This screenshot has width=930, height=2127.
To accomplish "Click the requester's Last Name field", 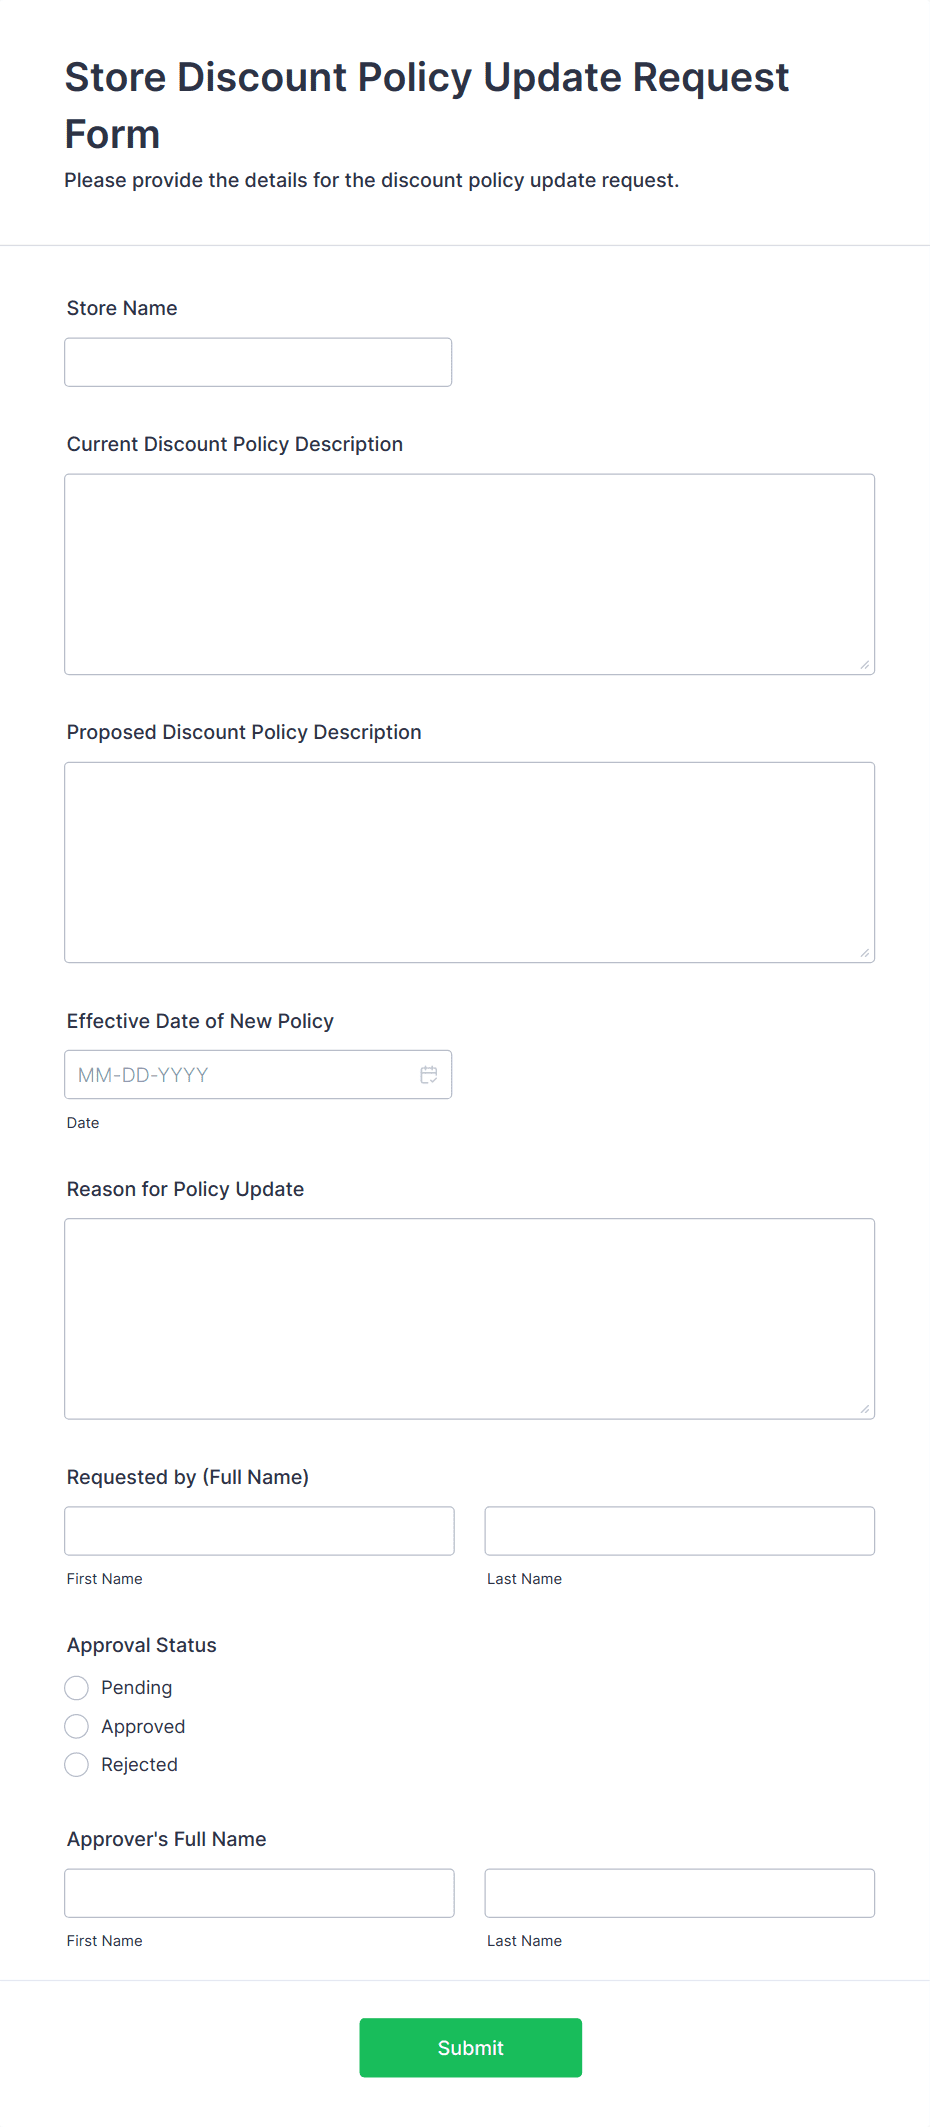I will click(679, 1530).
